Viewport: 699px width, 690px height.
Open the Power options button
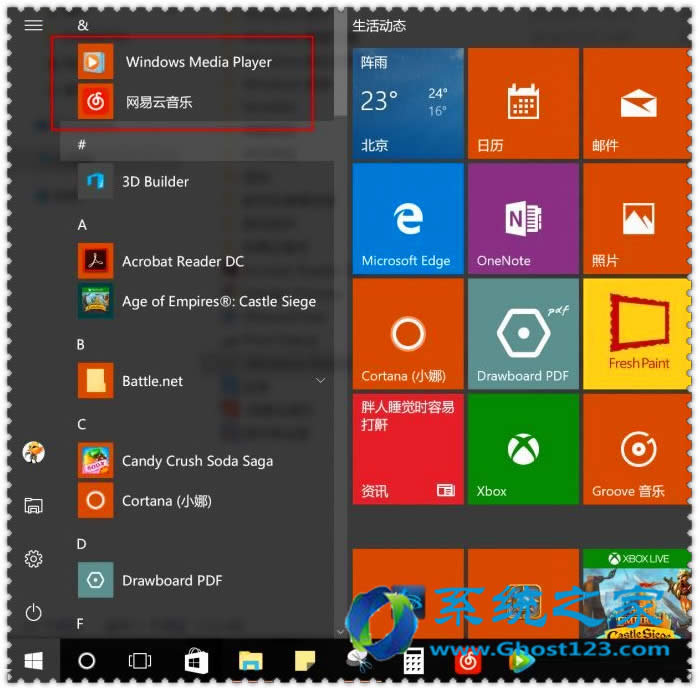(x=33, y=611)
